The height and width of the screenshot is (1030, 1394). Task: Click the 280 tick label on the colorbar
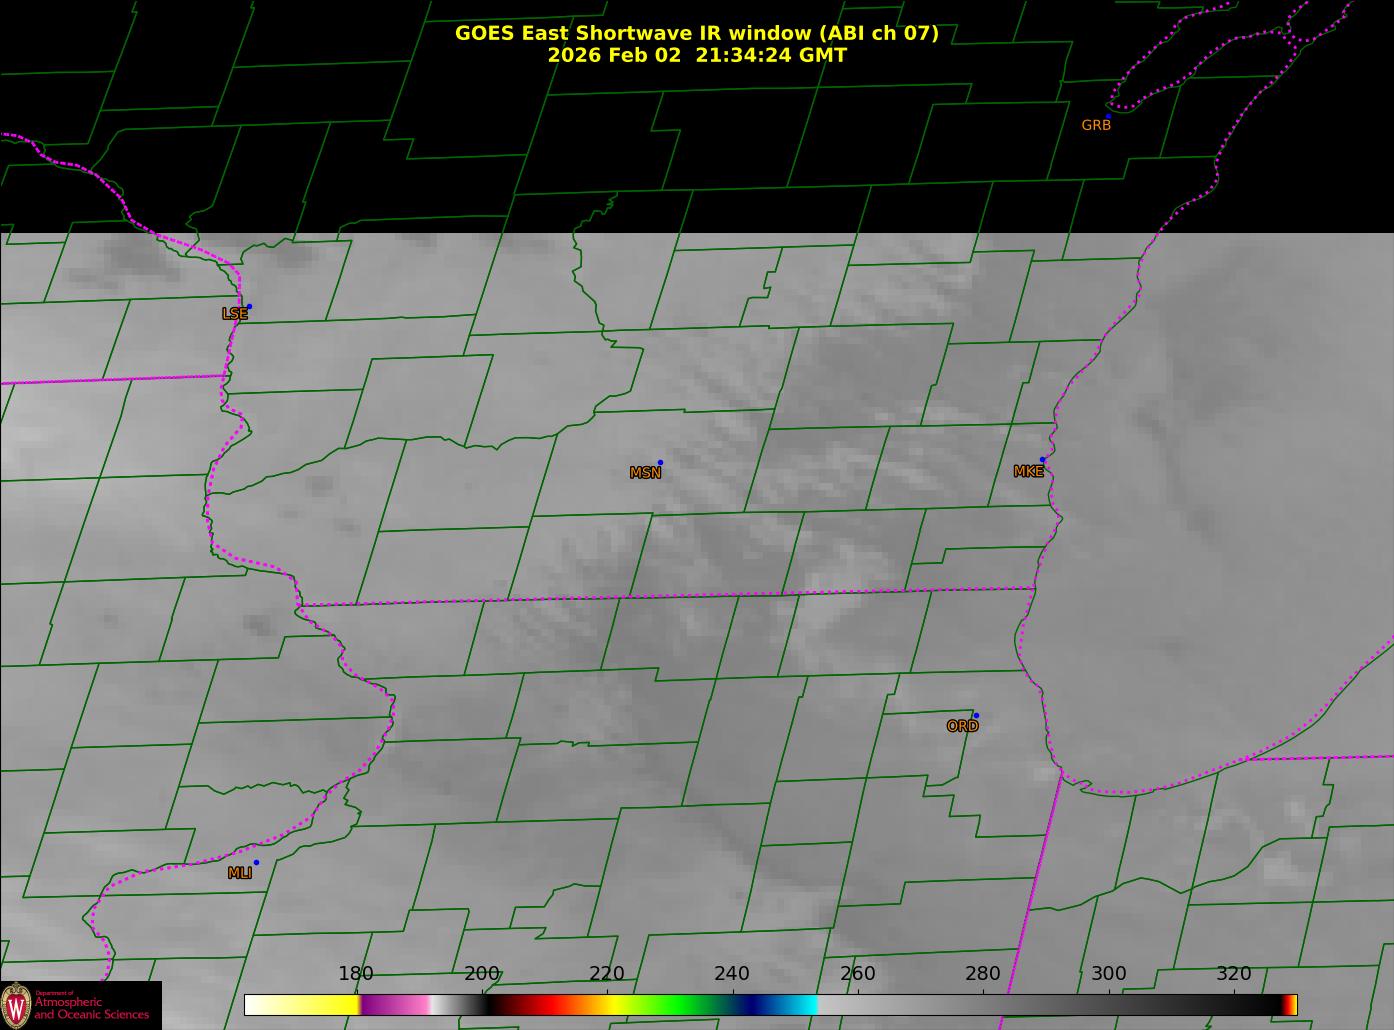[x=982, y=974]
